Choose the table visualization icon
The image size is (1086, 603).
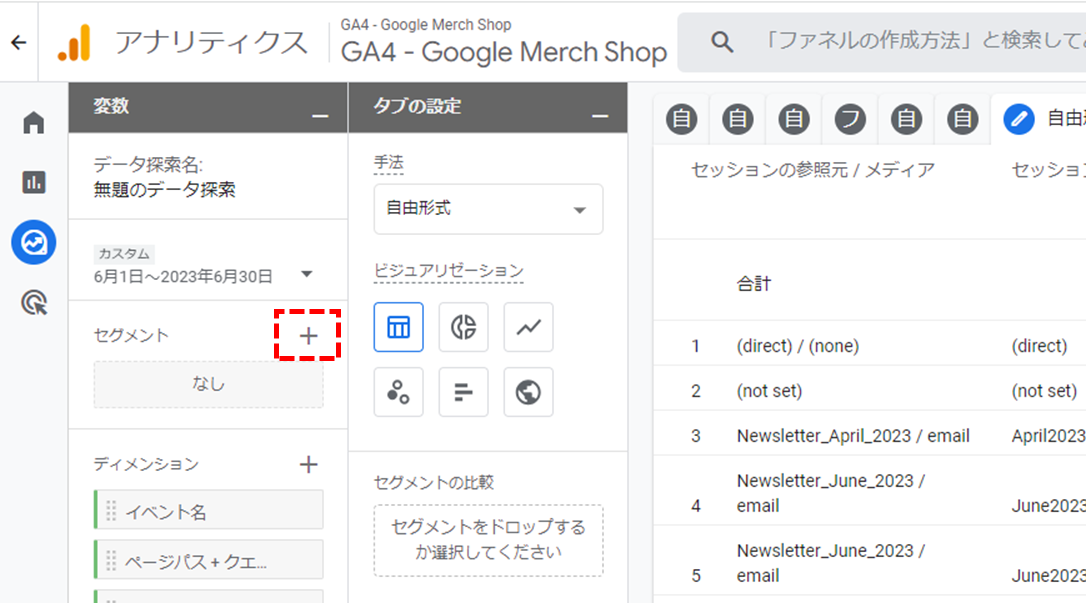point(398,327)
